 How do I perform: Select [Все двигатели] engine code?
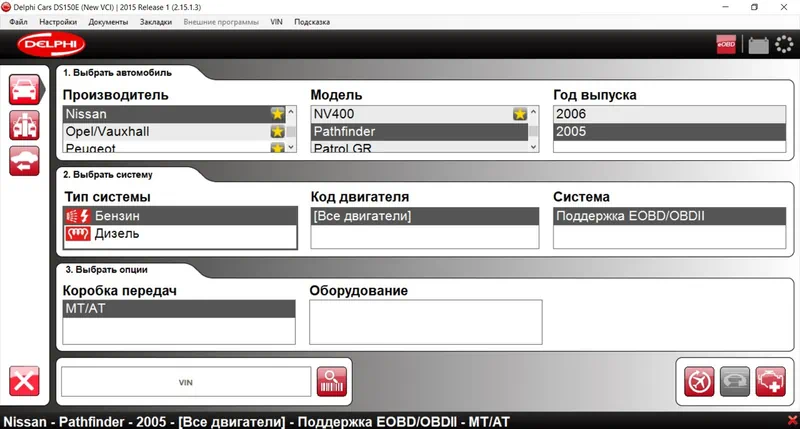[424, 216]
